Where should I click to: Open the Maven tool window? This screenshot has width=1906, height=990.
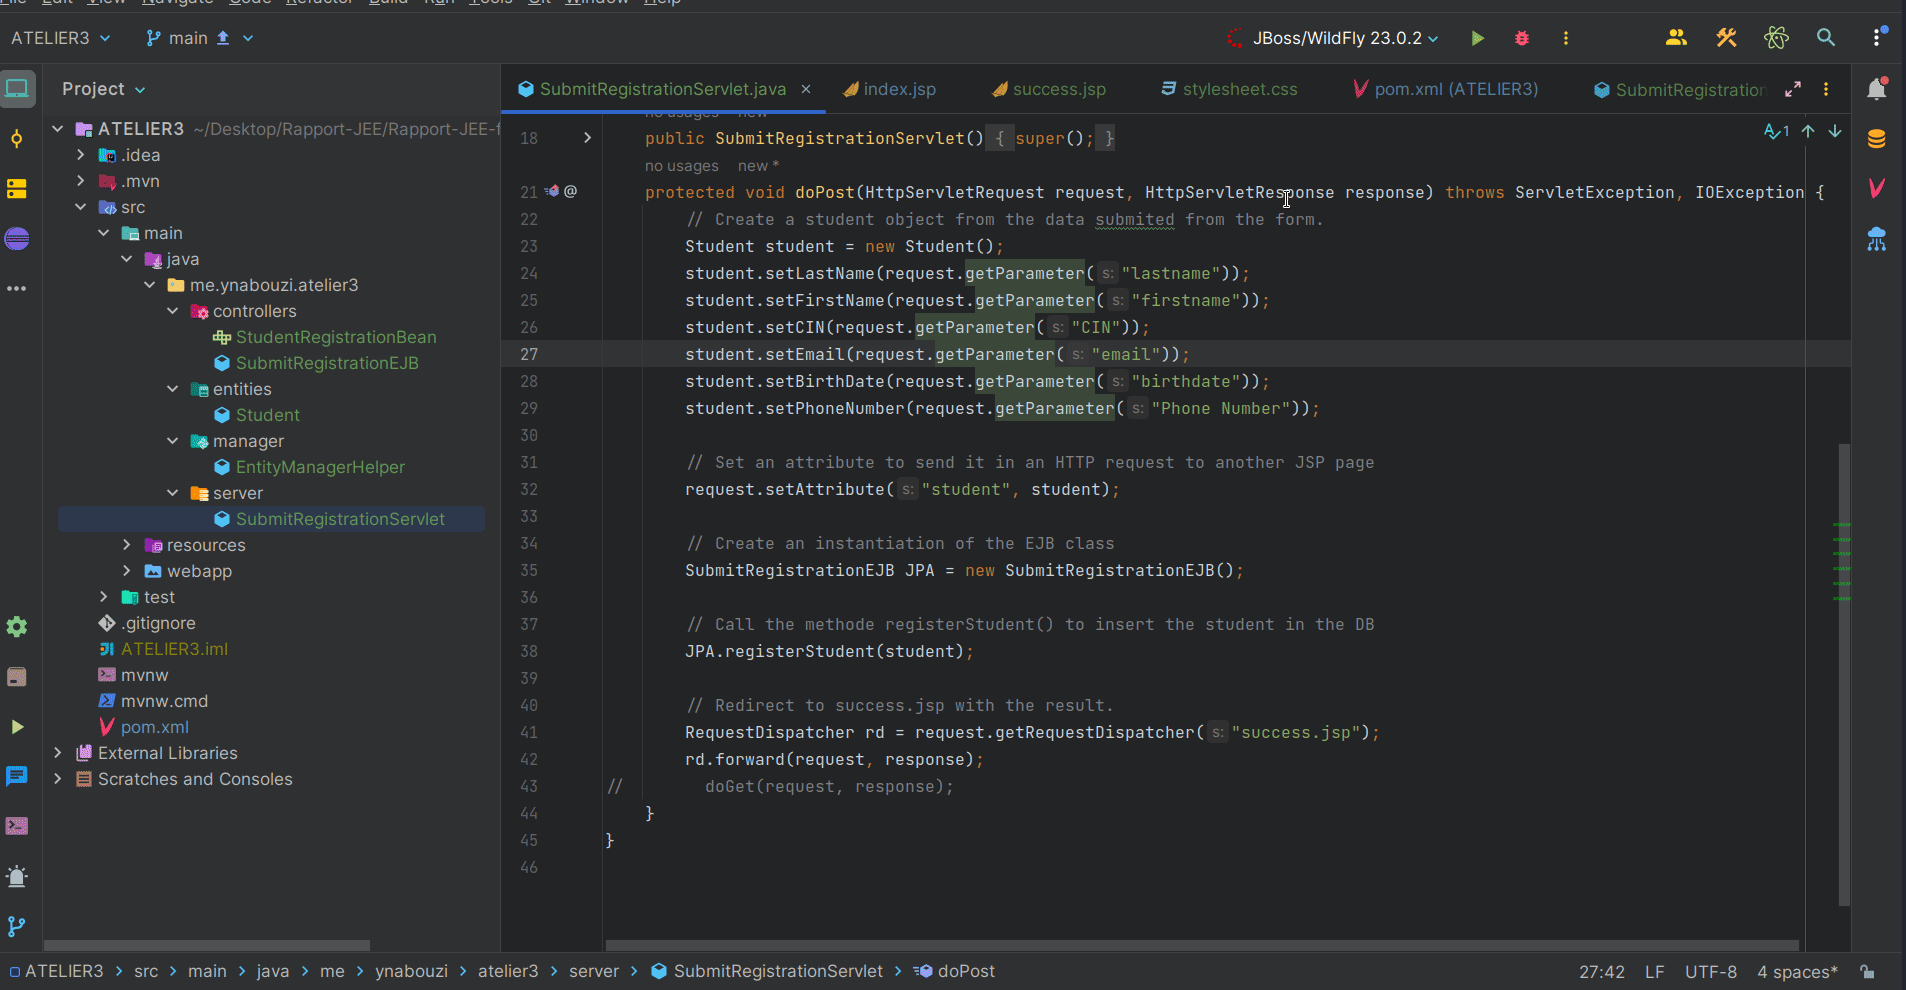click(1876, 188)
